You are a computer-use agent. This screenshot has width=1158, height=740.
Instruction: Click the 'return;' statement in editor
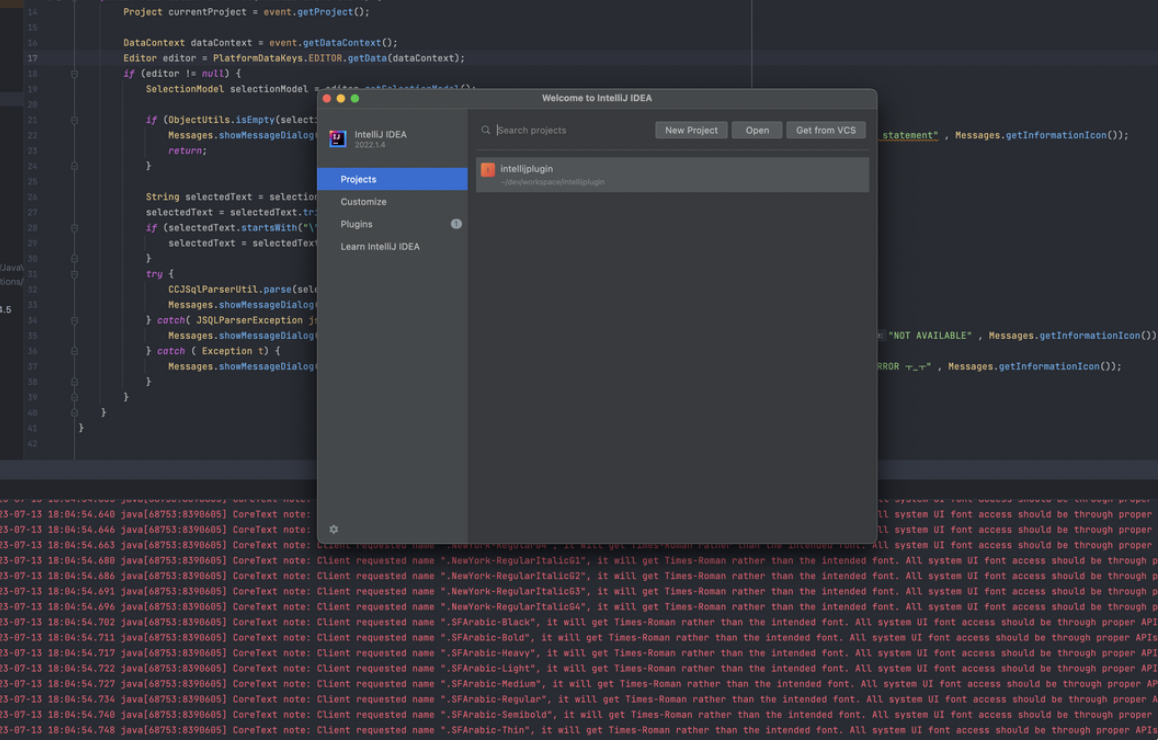pos(188,151)
